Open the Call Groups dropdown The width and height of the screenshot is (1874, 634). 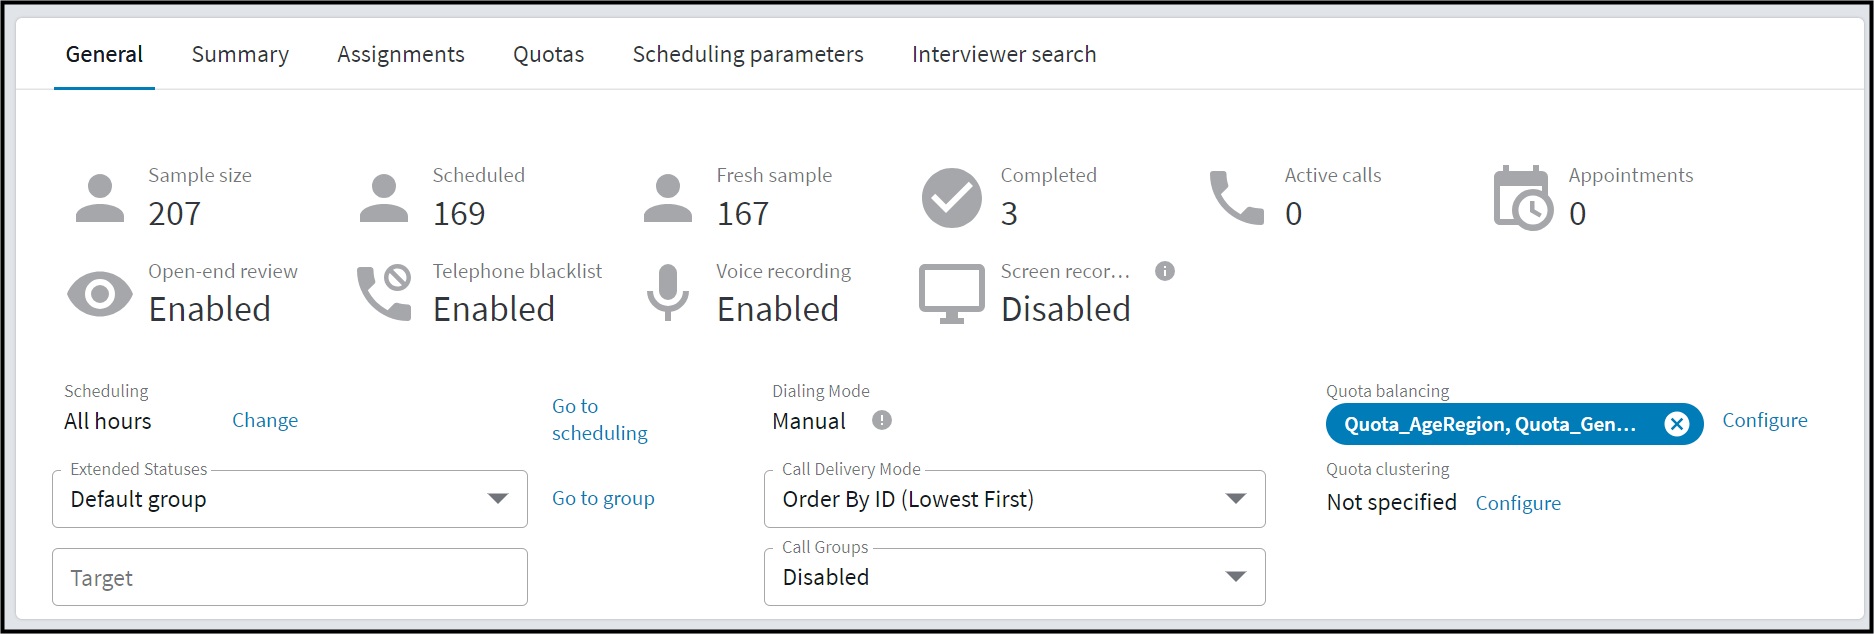pos(1015,577)
